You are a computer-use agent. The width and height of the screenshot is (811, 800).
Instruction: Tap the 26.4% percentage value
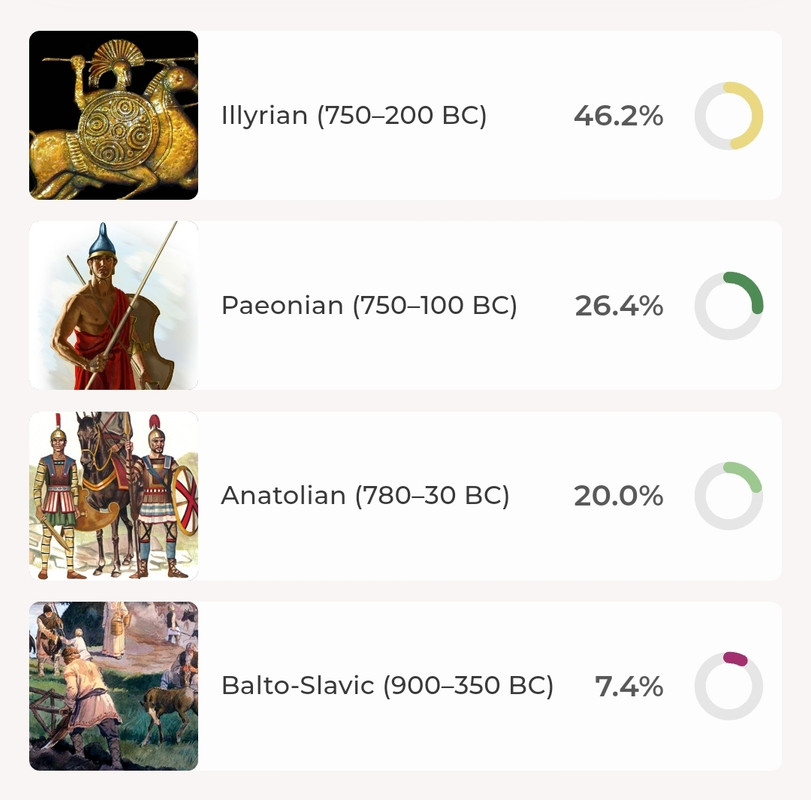coord(619,306)
